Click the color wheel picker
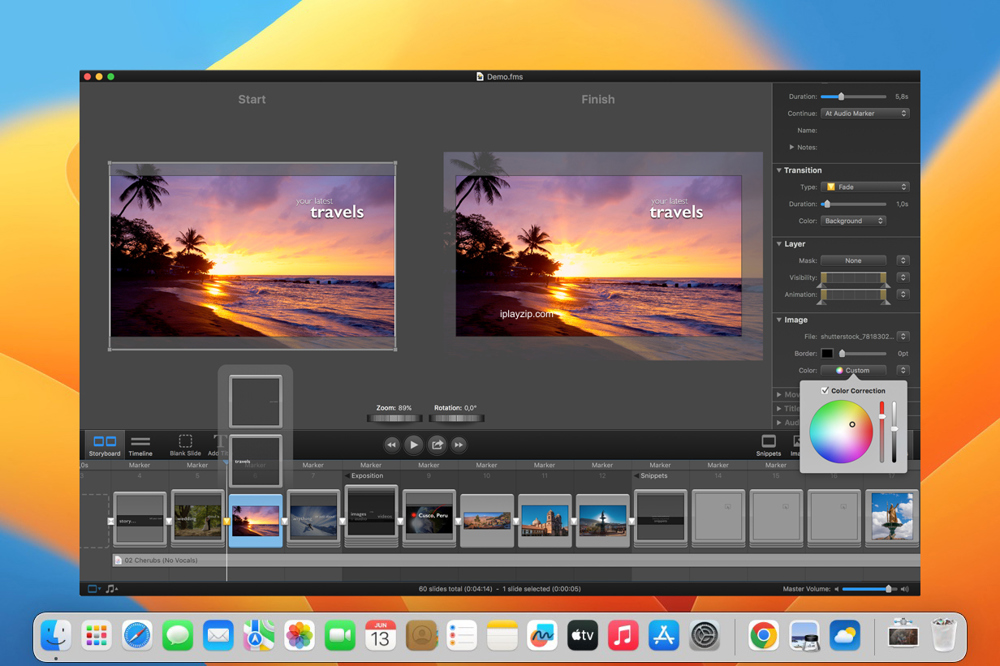Viewport: 1000px width, 666px height. point(841,431)
